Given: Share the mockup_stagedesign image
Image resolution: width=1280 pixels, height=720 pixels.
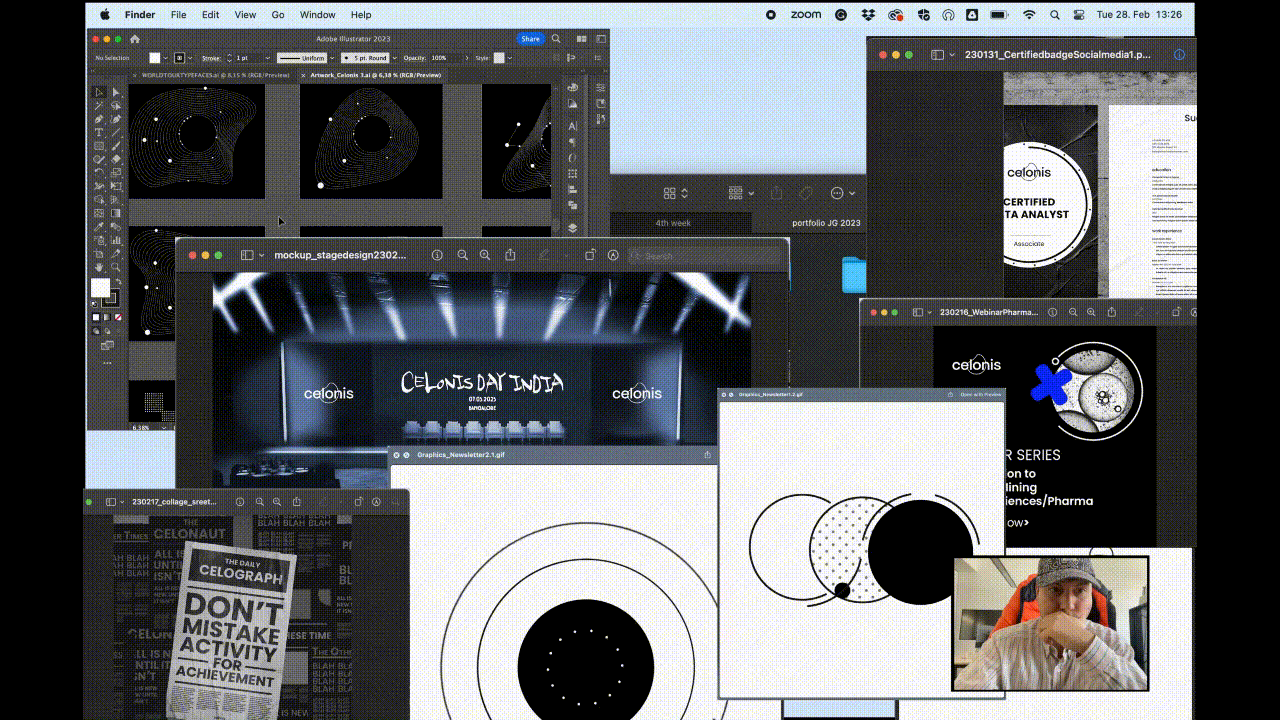Looking at the screenshot, I should tap(510, 255).
